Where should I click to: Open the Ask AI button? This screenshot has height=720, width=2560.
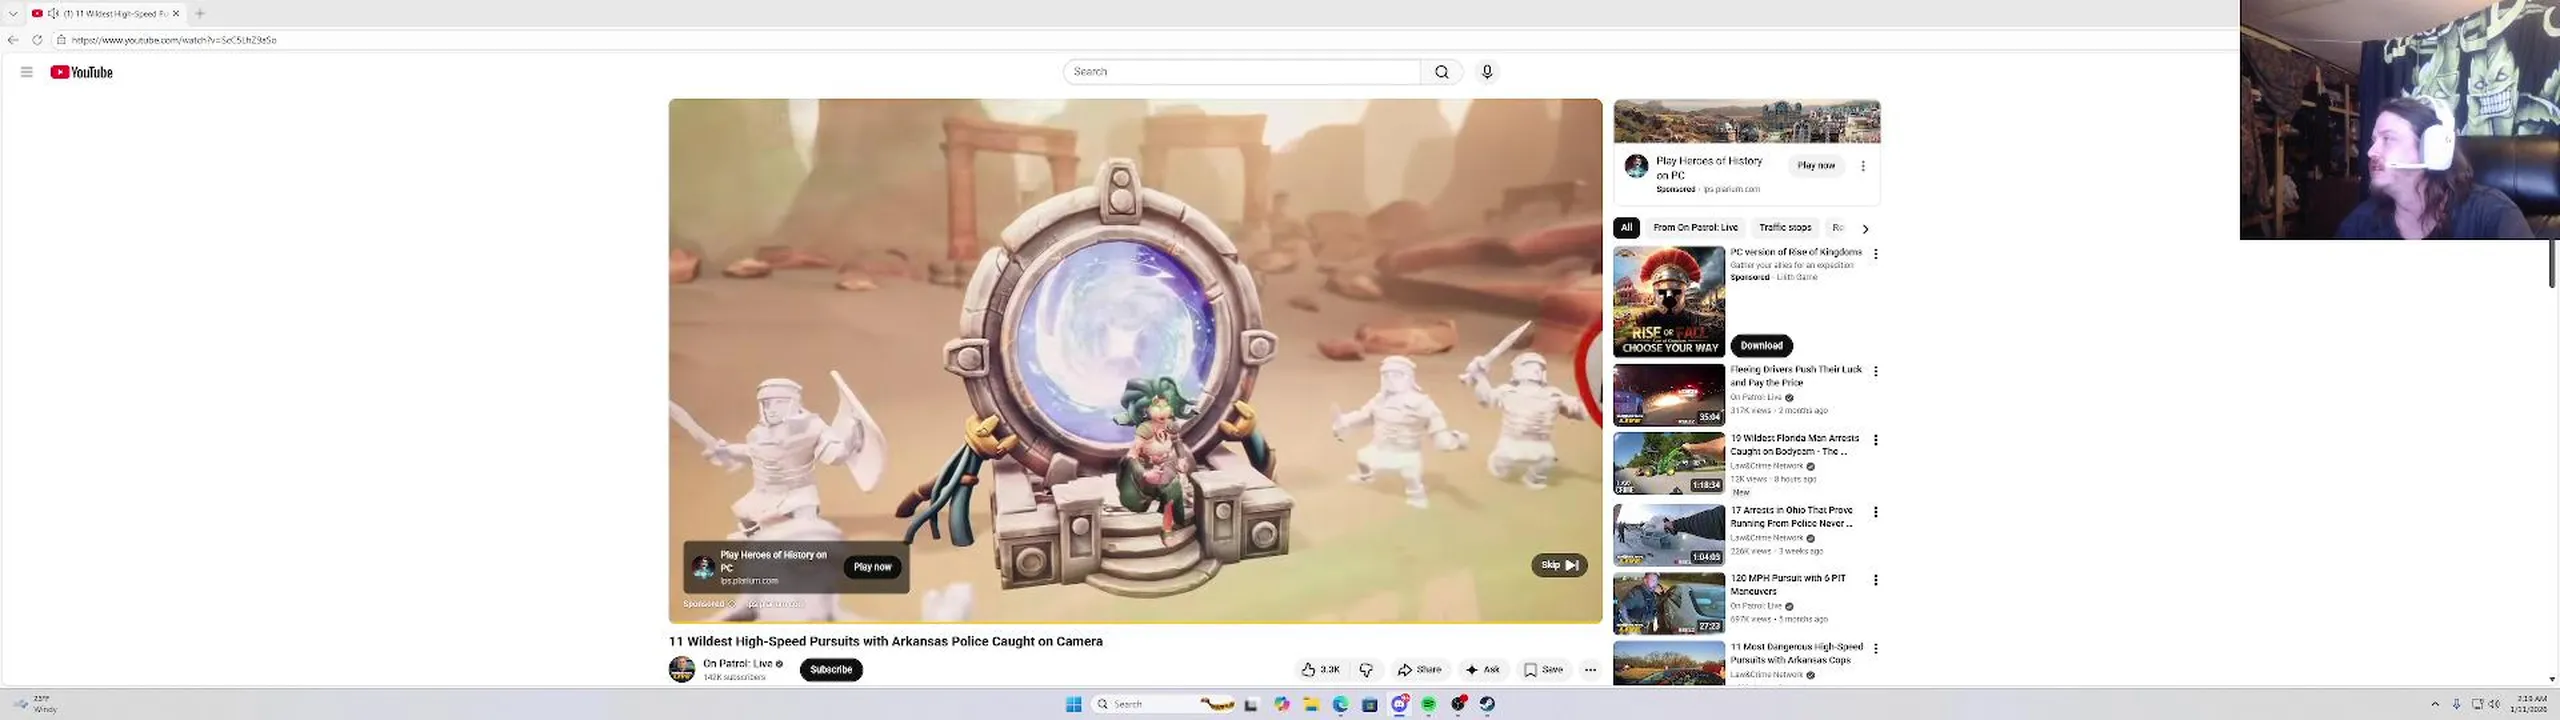point(1482,670)
